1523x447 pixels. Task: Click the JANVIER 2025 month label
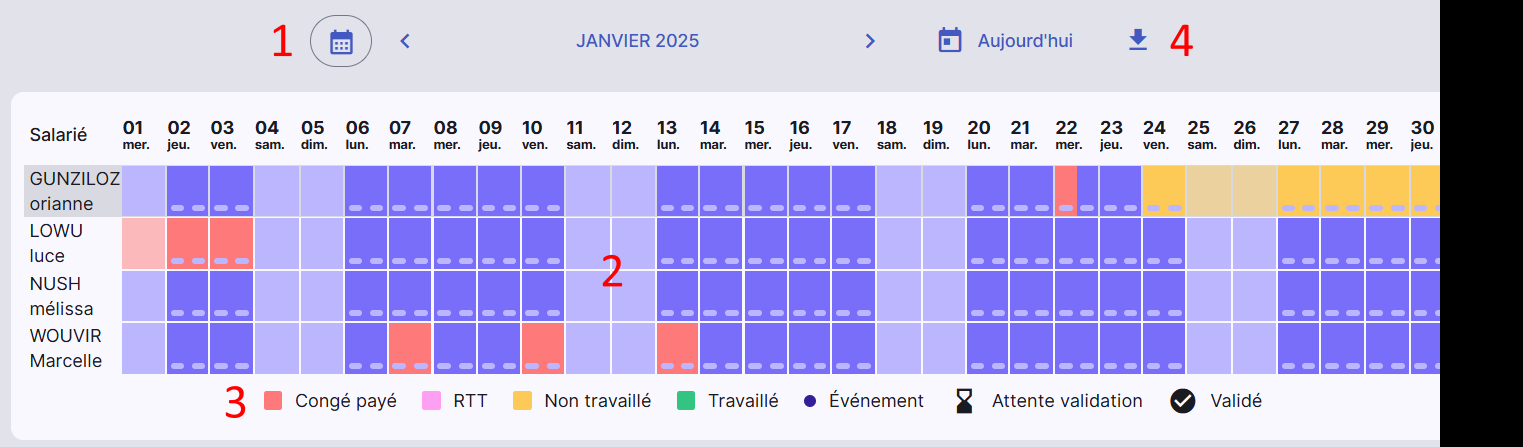point(638,41)
